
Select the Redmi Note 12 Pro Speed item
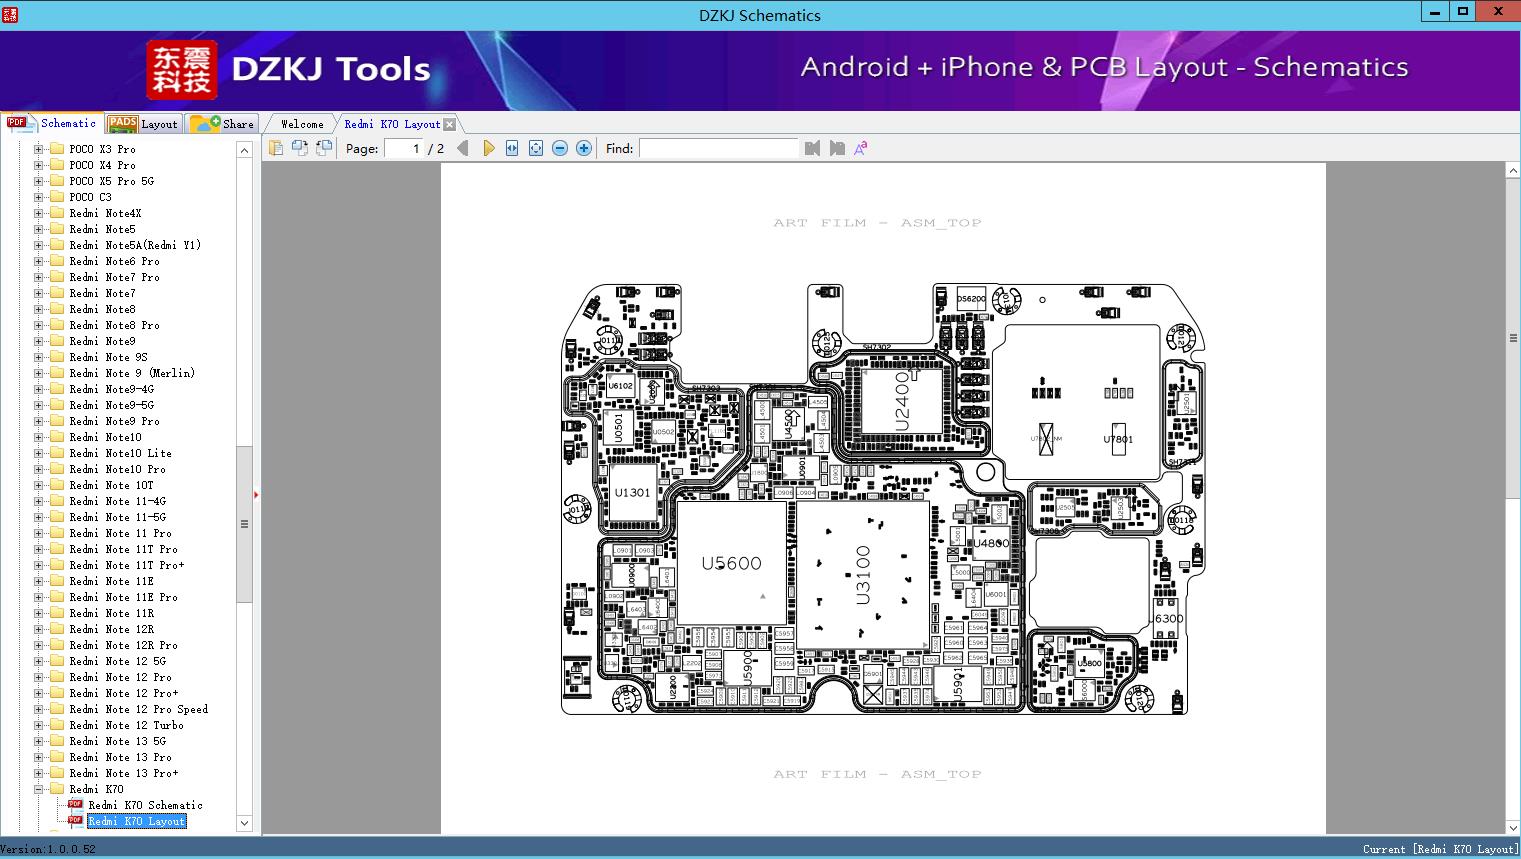pyautogui.click(x=139, y=709)
